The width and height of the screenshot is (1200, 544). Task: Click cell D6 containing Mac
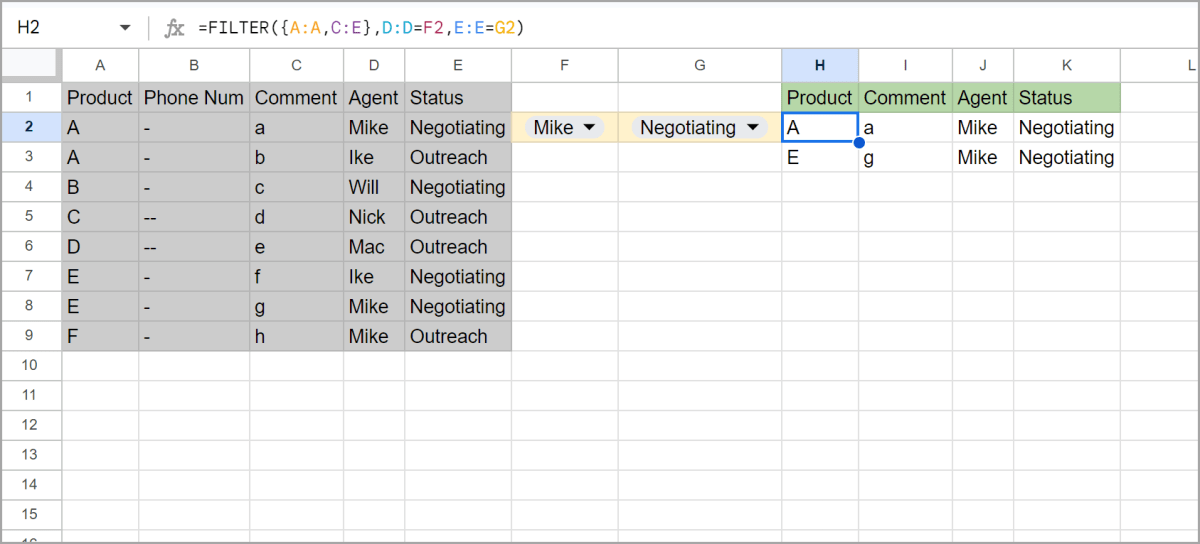[374, 247]
